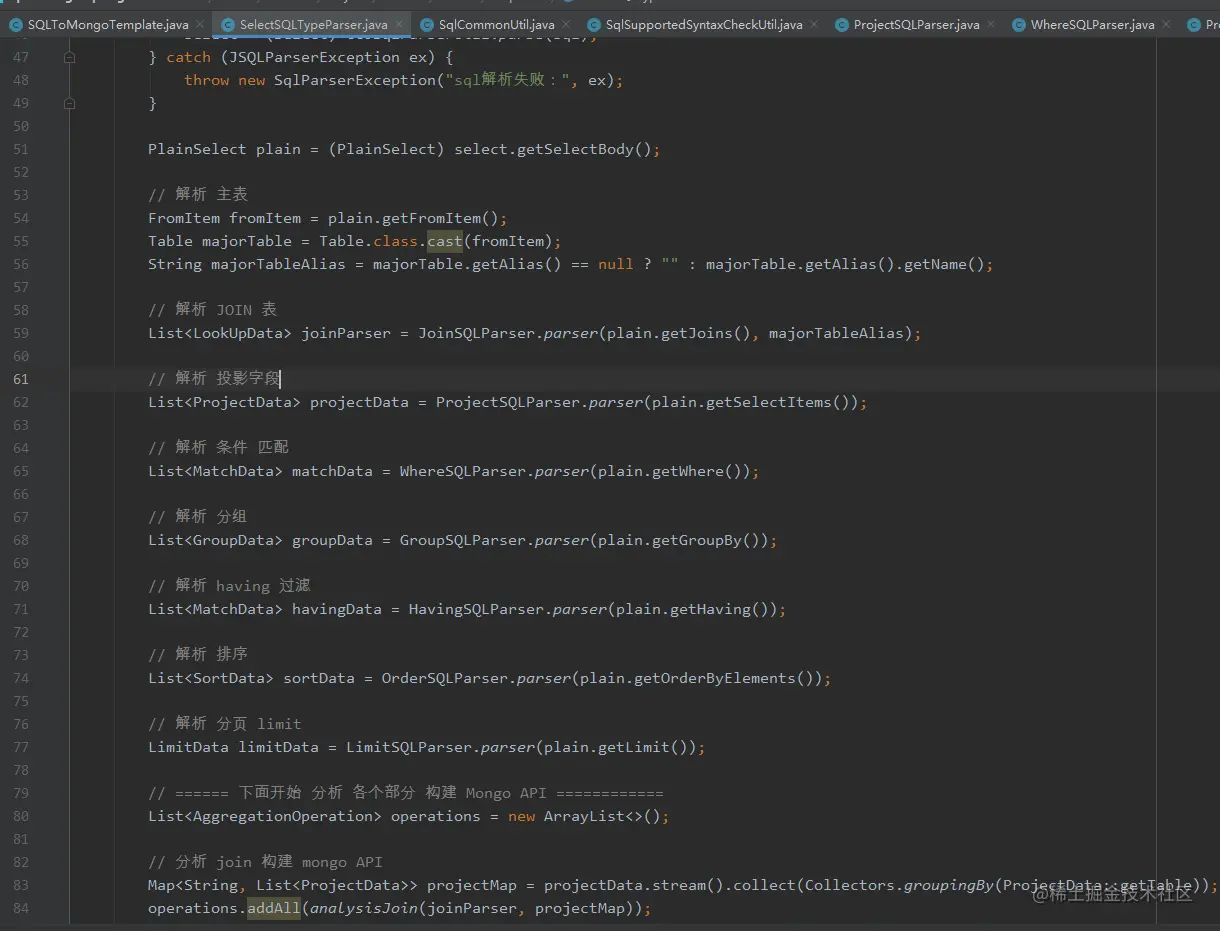Click getFromItem() on line 54
The image size is (1220, 931).
(439, 218)
